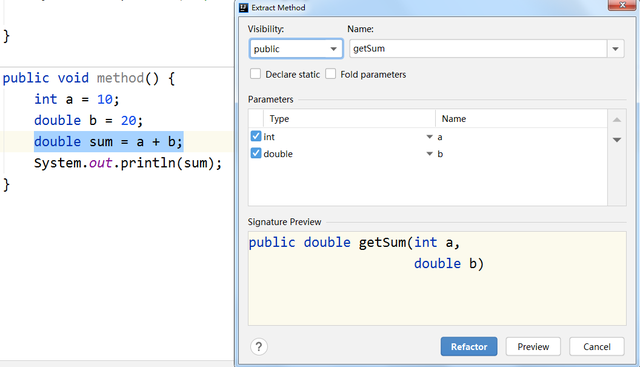
Task: Click the Refactor button
Action: [469, 347]
